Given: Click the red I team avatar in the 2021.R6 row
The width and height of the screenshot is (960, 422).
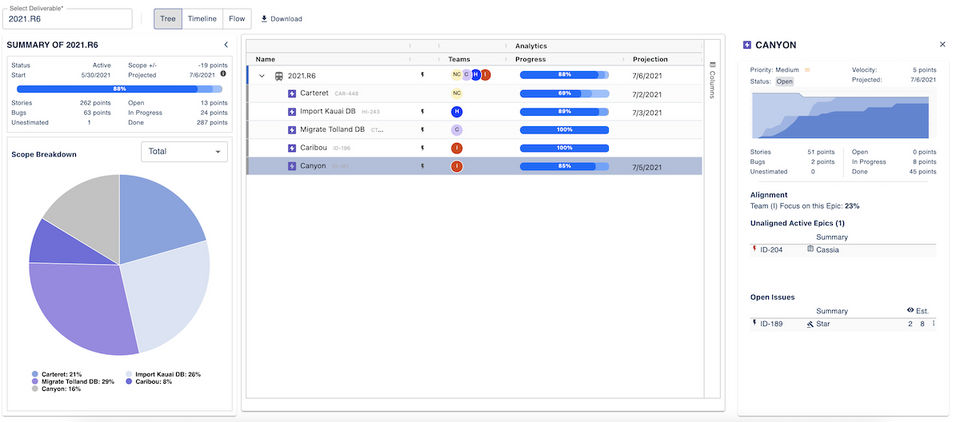Looking at the screenshot, I should click(486, 75).
